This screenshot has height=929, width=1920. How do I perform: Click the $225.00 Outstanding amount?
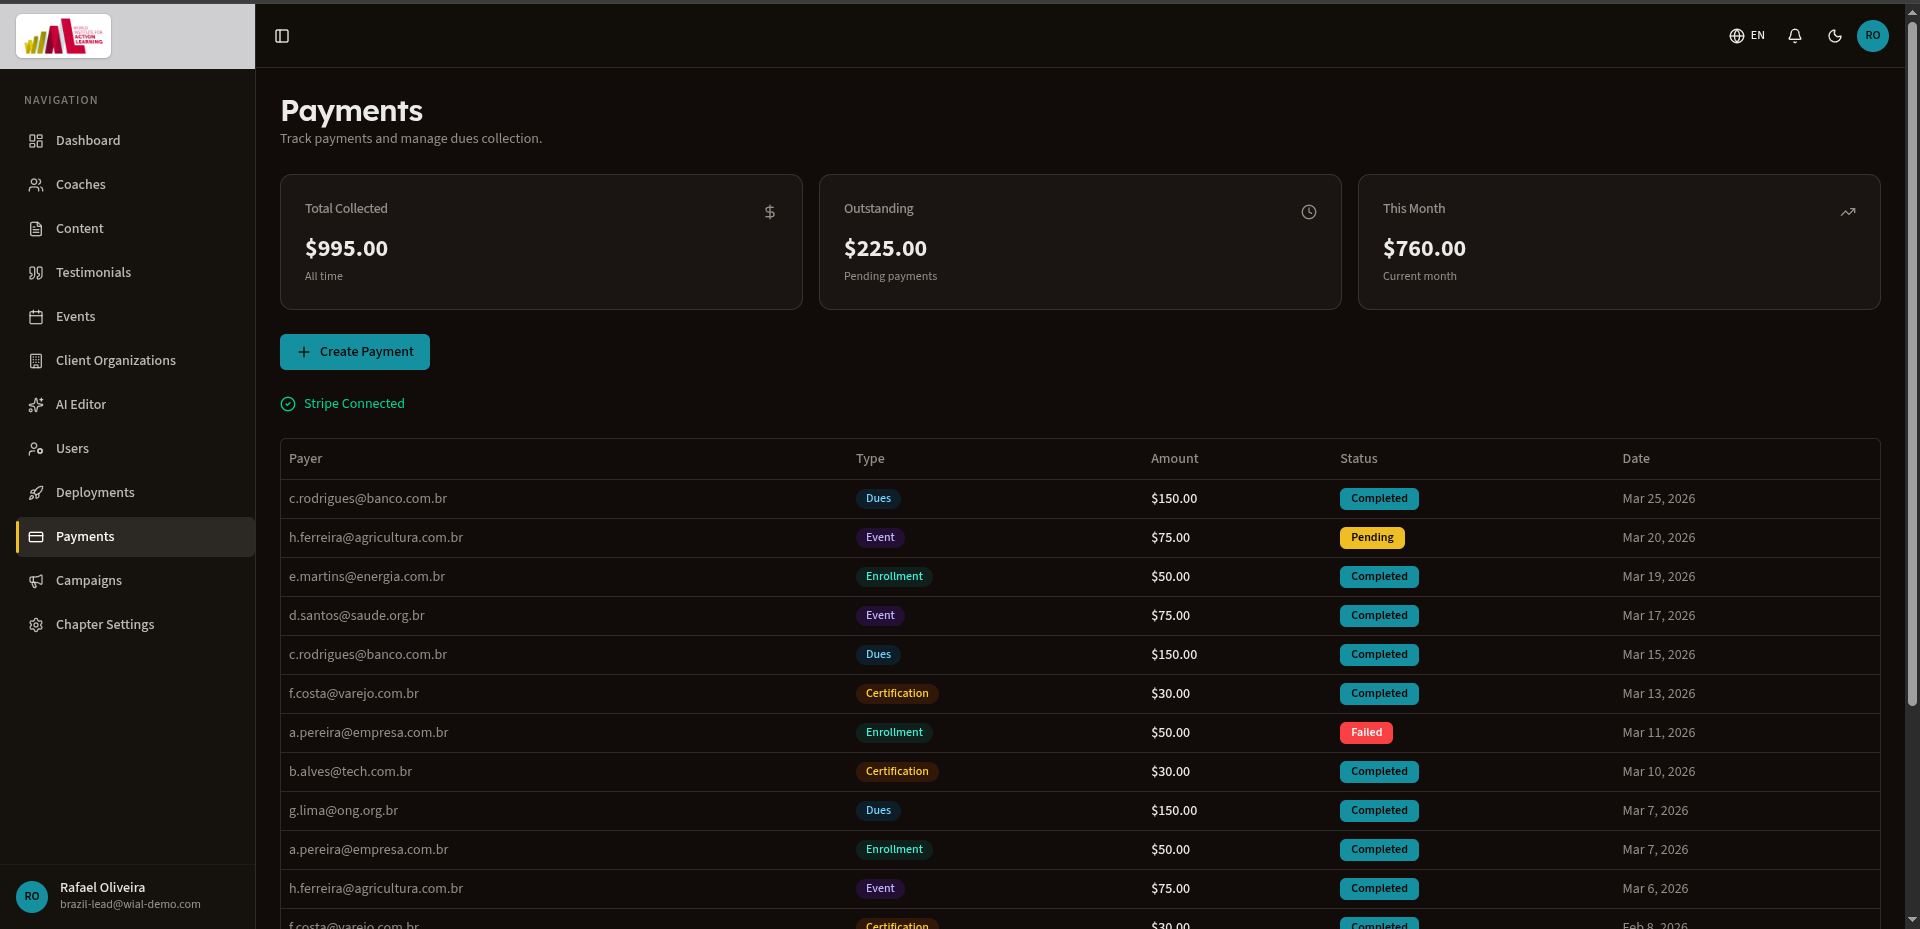pos(885,249)
